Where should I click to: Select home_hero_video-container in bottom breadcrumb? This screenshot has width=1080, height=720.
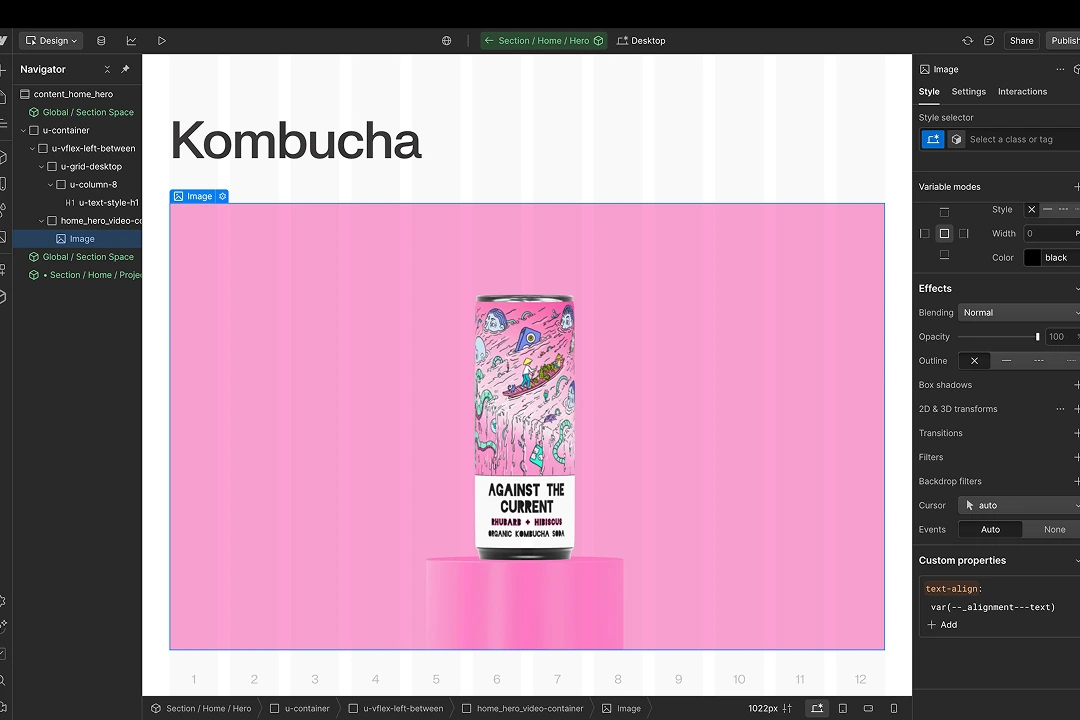[x=523, y=708]
